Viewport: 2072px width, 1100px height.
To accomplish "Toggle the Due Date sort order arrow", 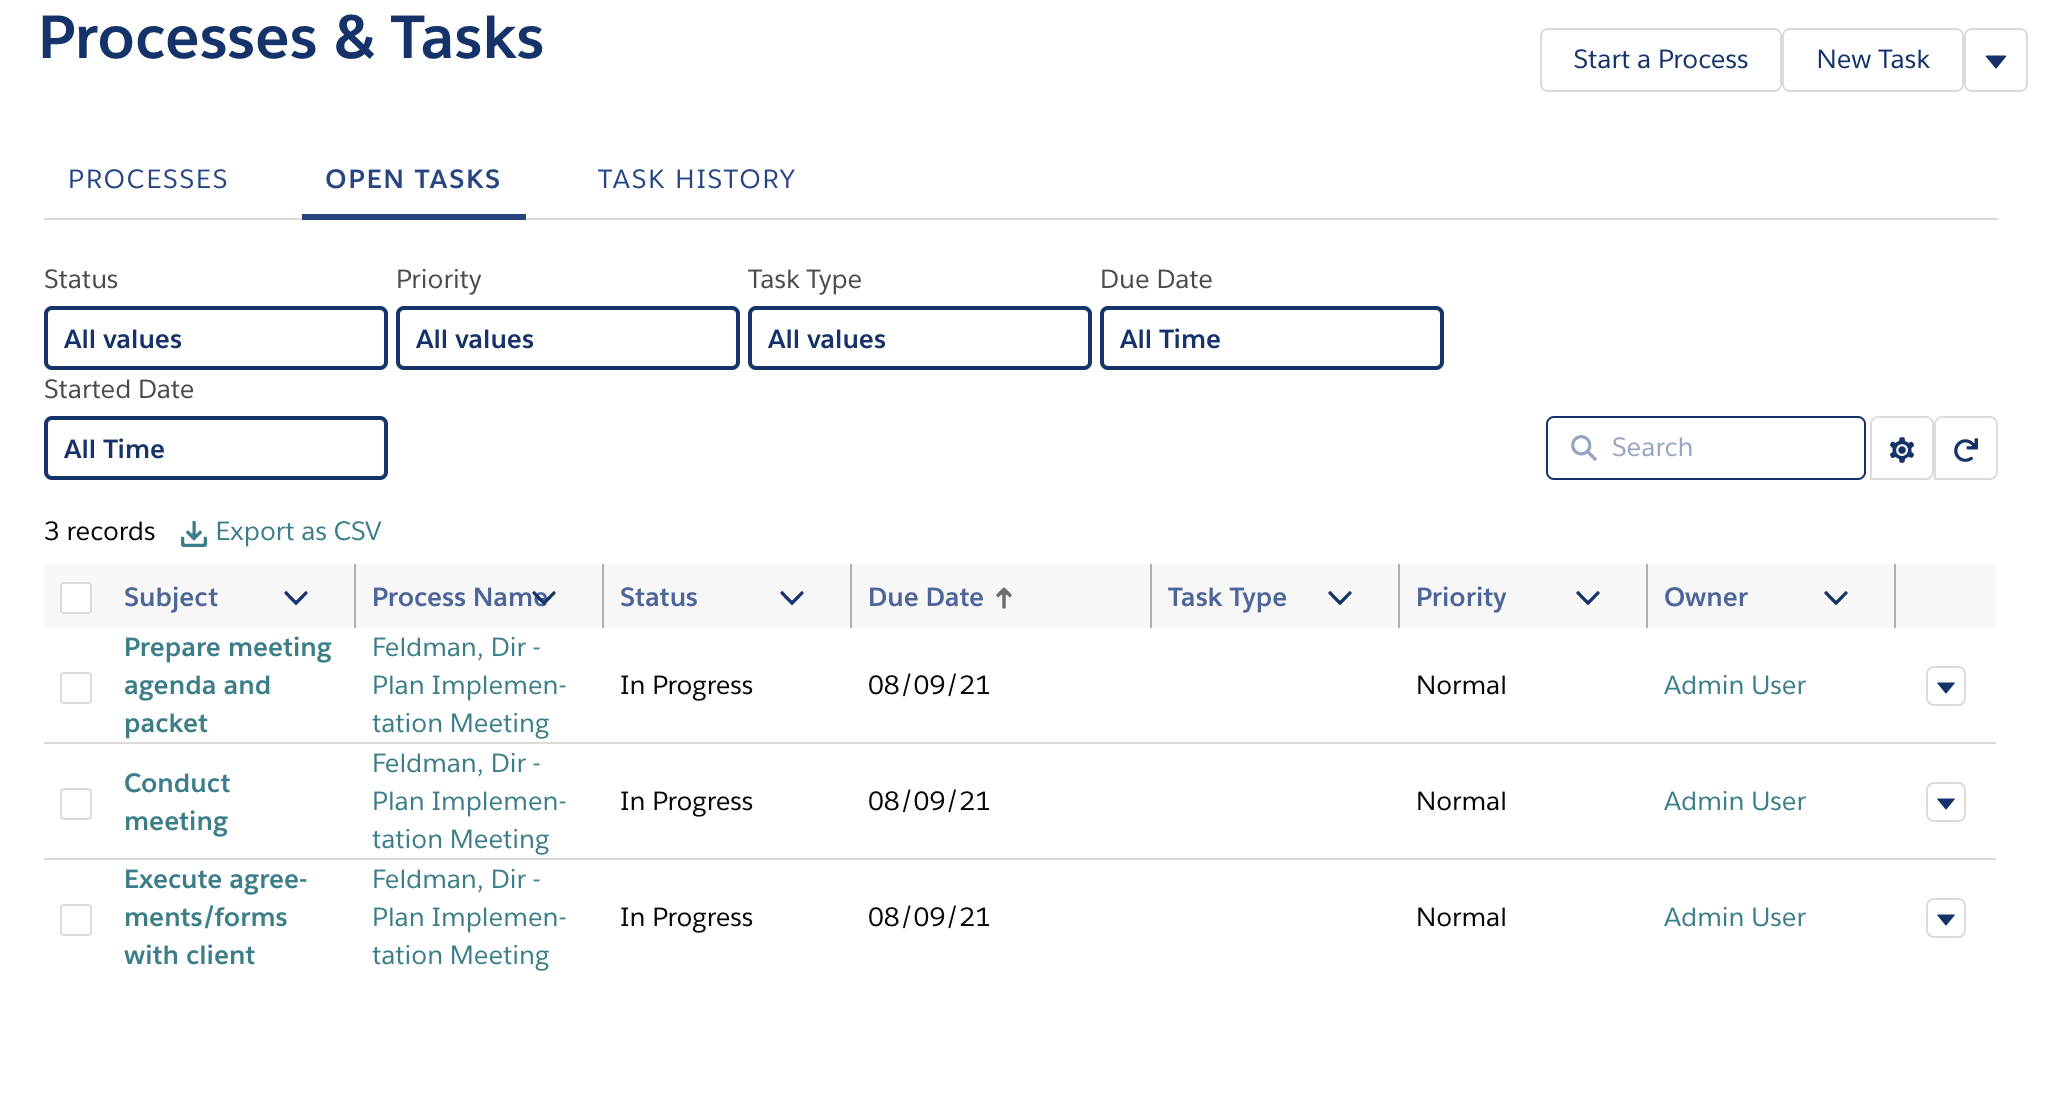I will pos(1004,596).
